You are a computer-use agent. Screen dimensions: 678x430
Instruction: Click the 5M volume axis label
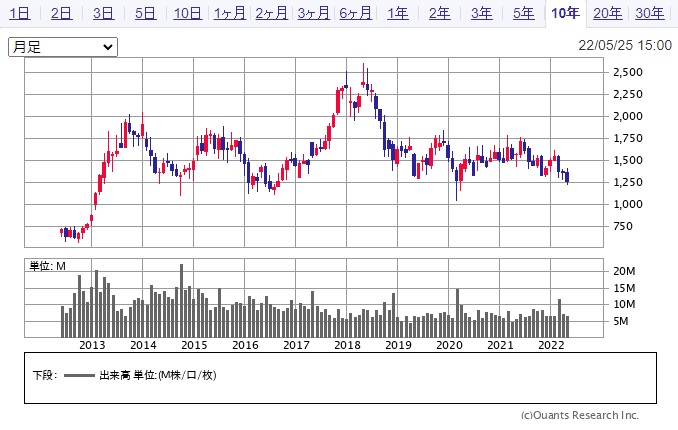point(620,321)
